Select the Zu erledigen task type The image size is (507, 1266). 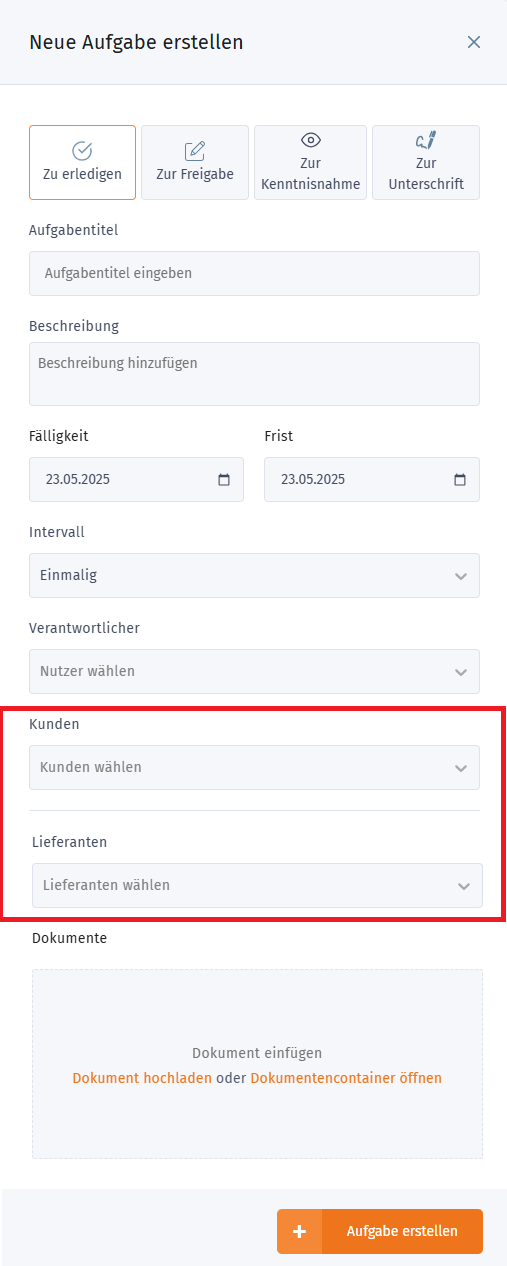[82, 163]
